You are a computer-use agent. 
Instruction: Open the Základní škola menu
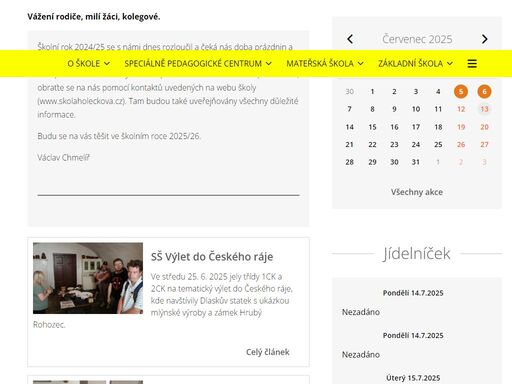tap(415, 63)
